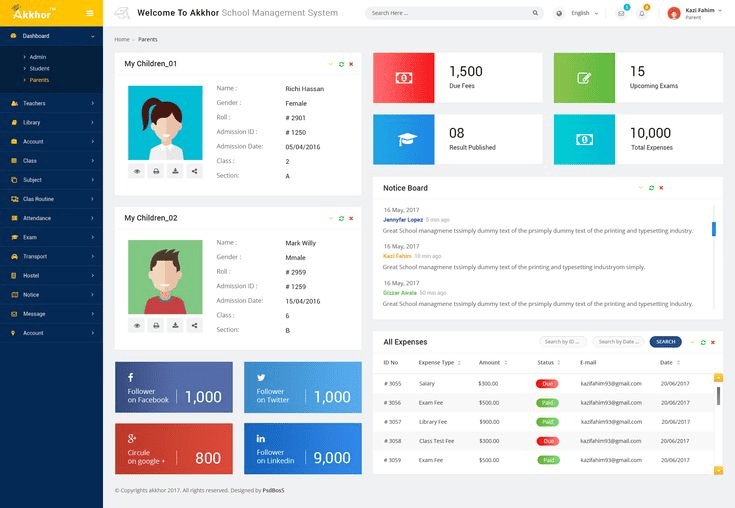Click share icon under Richi Hassan's photo
This screenshot has width=735, height=508.
point(194,171)
